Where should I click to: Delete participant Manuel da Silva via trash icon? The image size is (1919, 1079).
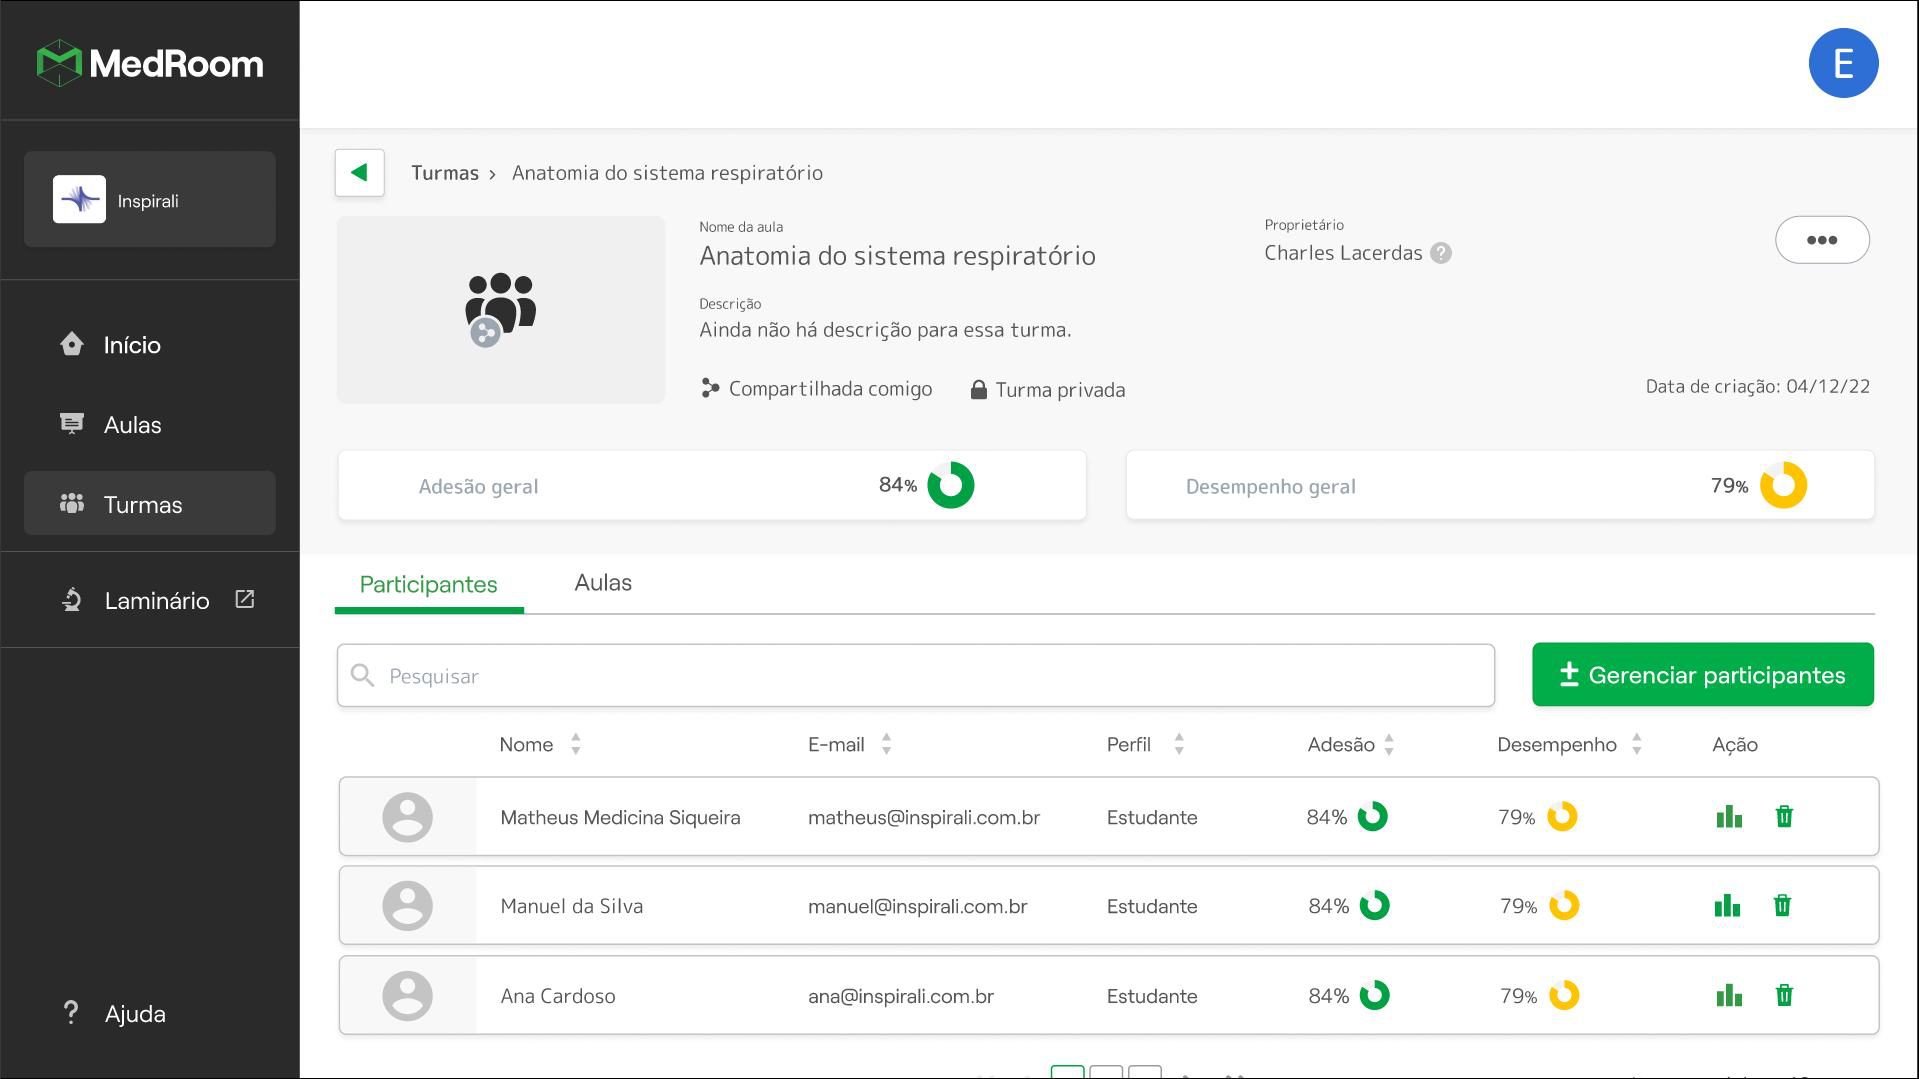click(x=1782, y=906)
